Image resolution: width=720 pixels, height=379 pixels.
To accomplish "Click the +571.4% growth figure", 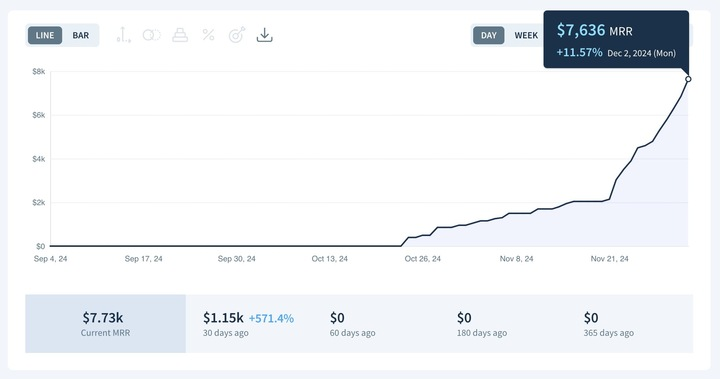I will coord(271,318).
